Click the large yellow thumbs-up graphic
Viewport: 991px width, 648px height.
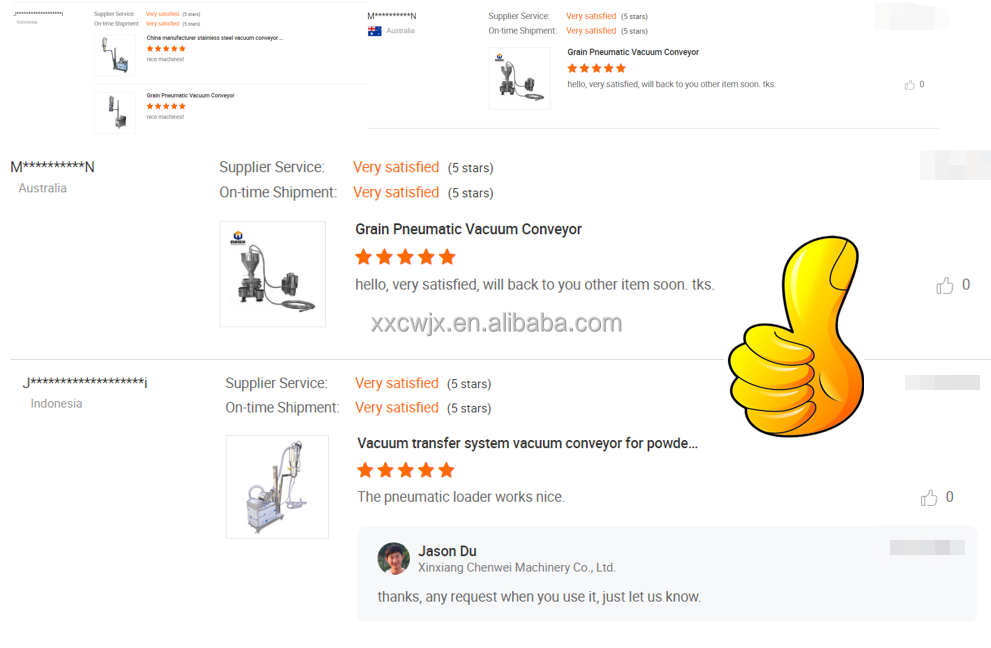coord(796,336)
